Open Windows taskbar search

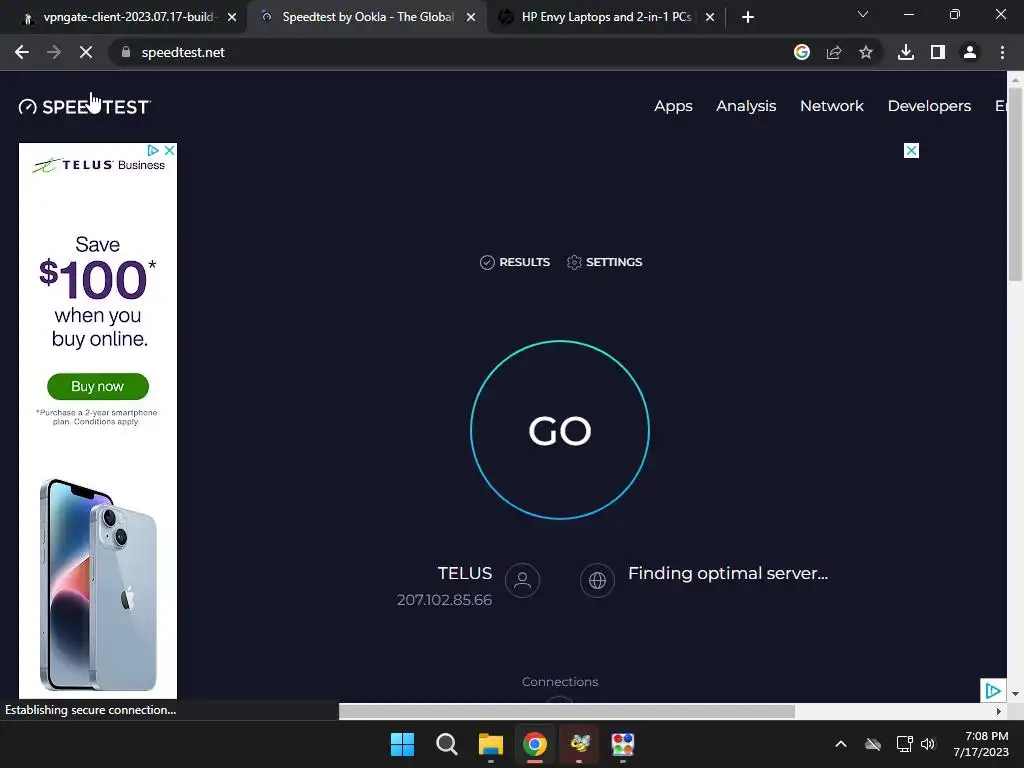pos(447,744)
